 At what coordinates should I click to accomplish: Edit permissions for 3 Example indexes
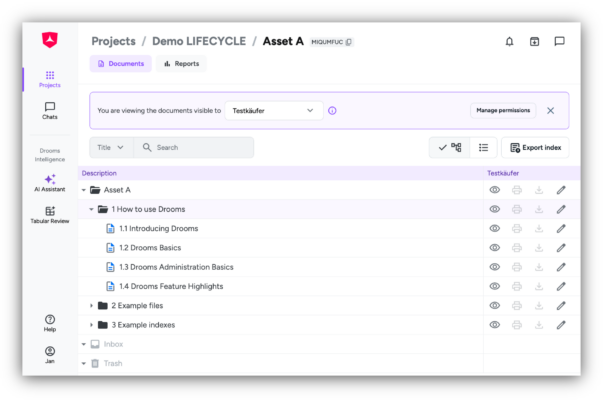click(x=561, y=325)
